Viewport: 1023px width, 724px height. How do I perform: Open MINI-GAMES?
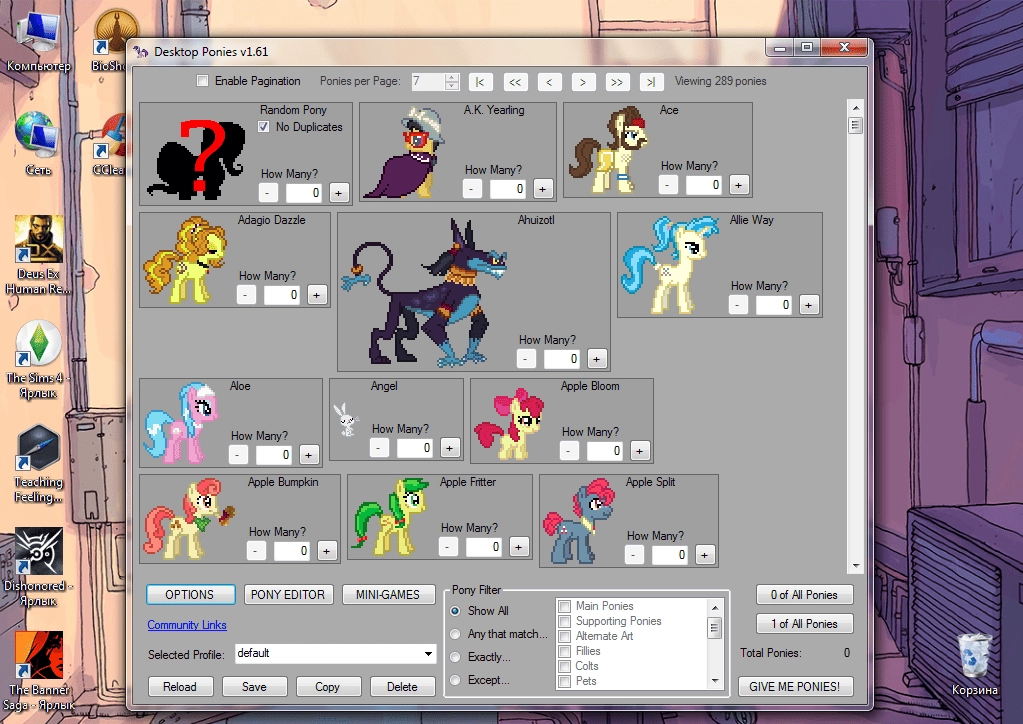388,595
